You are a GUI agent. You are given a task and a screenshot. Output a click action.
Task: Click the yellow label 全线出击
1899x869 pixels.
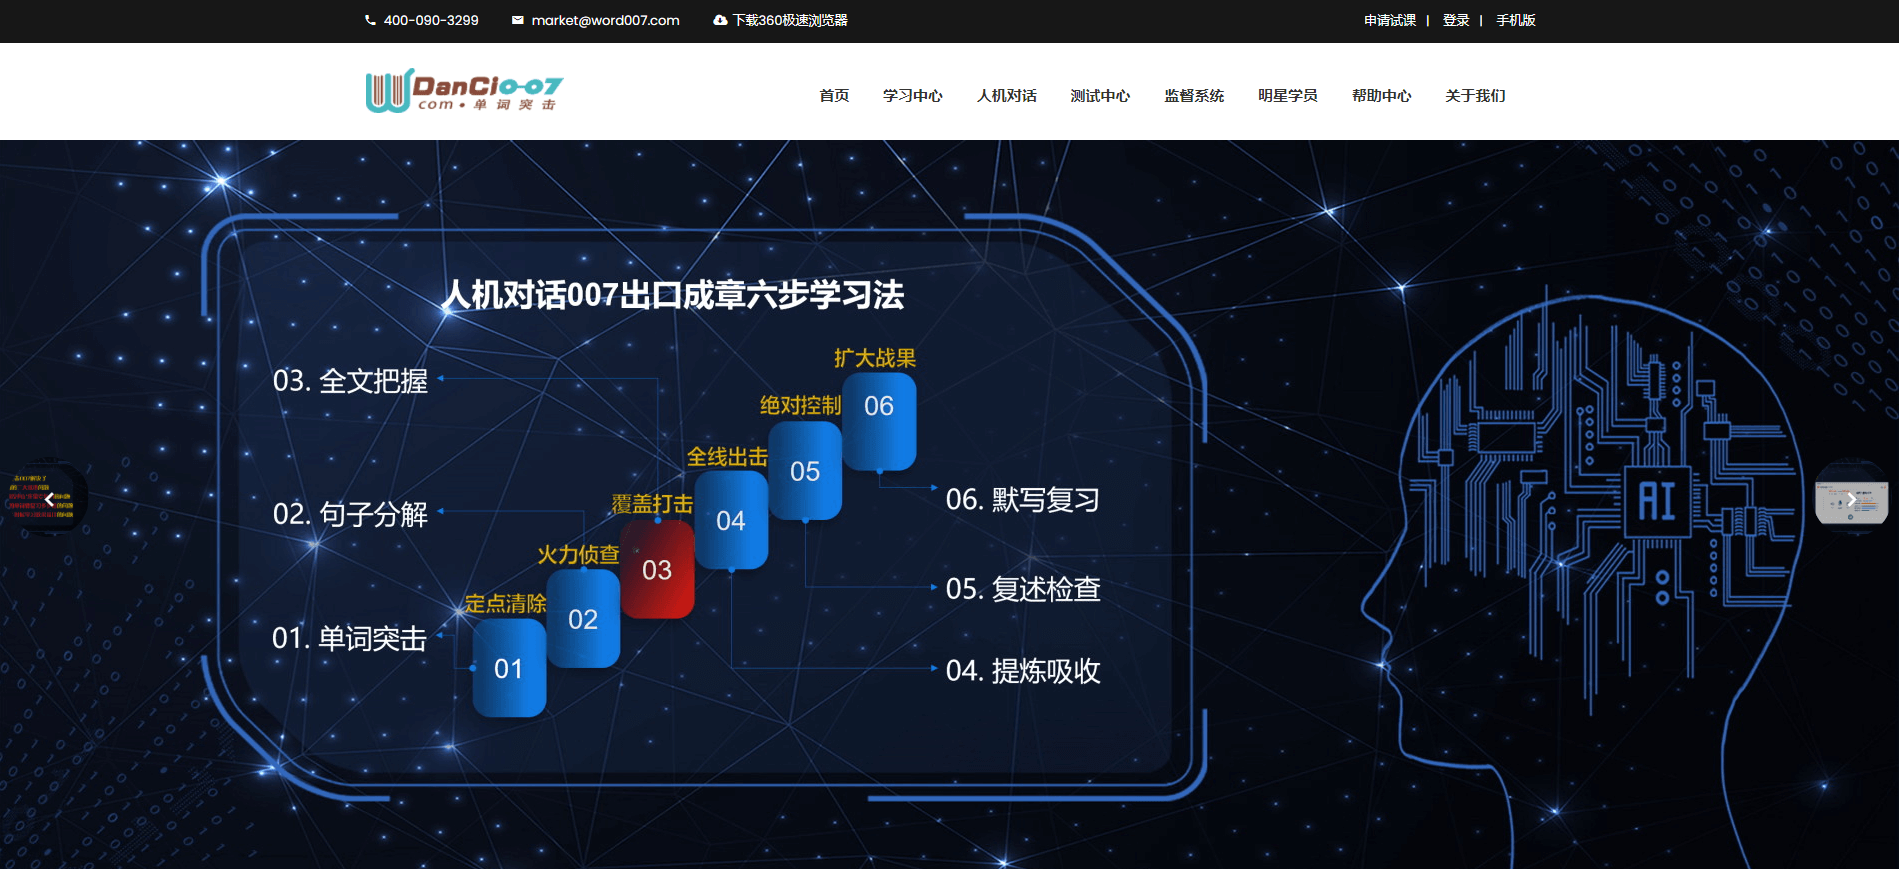pos(727,457)
